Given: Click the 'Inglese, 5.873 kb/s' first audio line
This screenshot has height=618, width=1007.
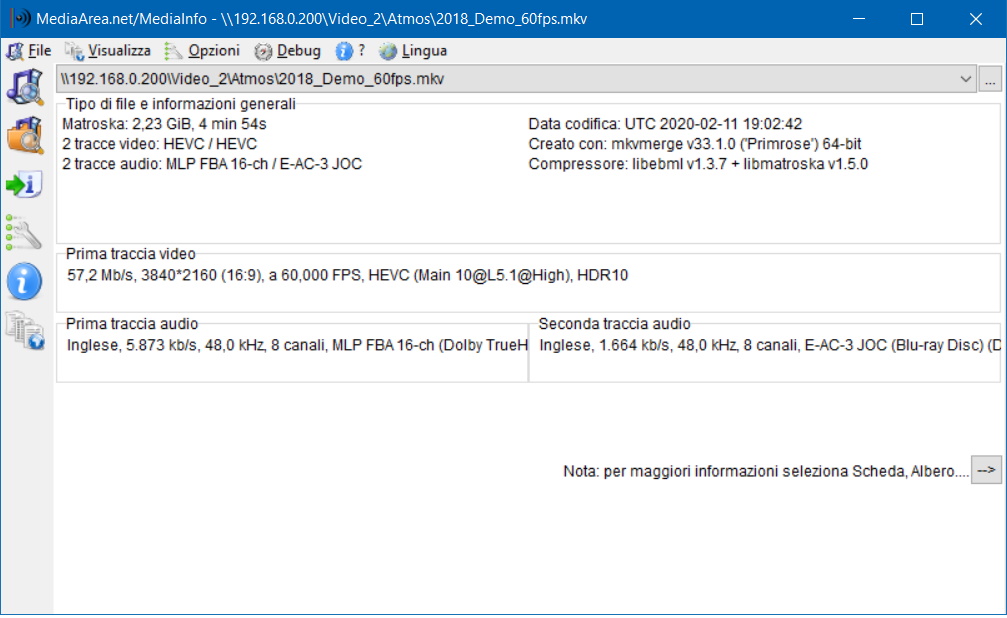Looking at the screenshot, I should point(297,346).
